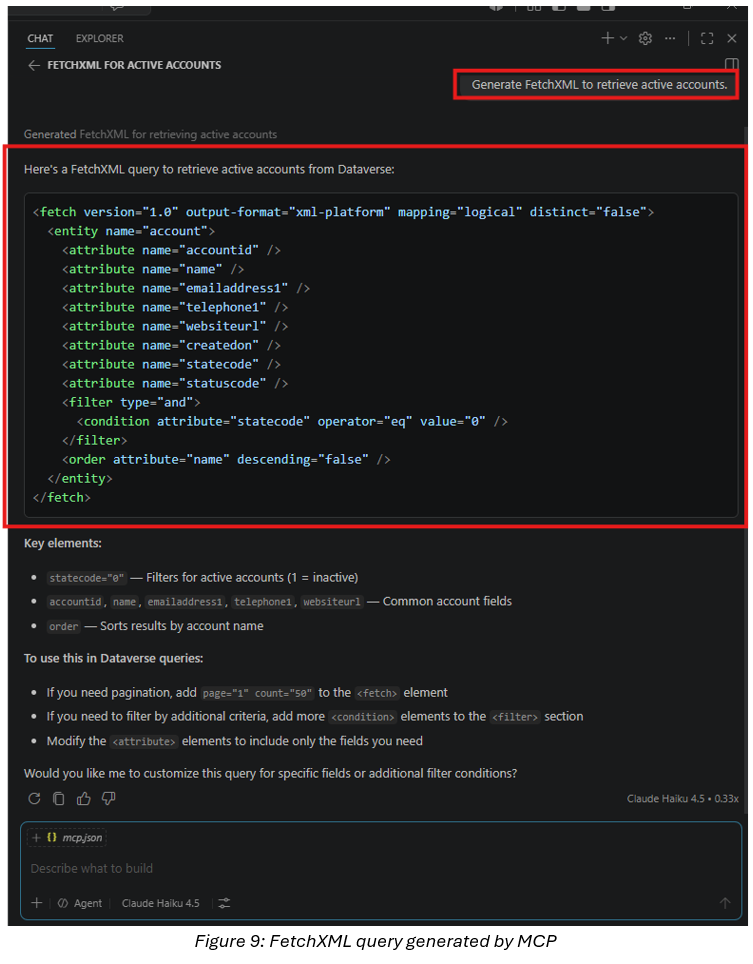
Task: Add context using the bottom plus icon
Action: pos(37,903)
